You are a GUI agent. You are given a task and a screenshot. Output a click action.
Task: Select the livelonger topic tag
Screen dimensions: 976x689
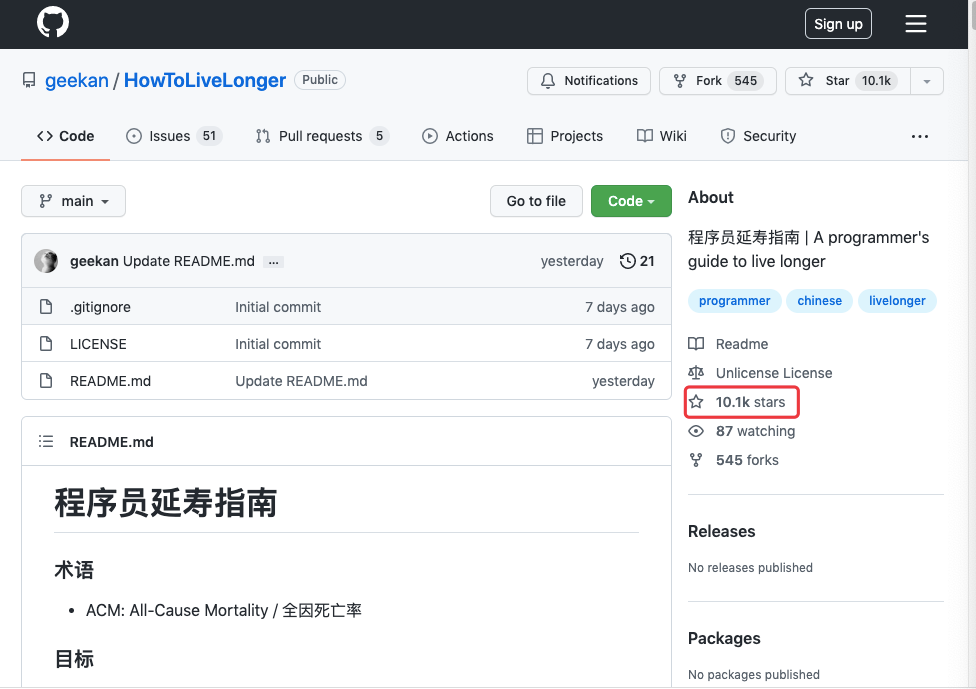pyautogui.click(x=897, y=301)
